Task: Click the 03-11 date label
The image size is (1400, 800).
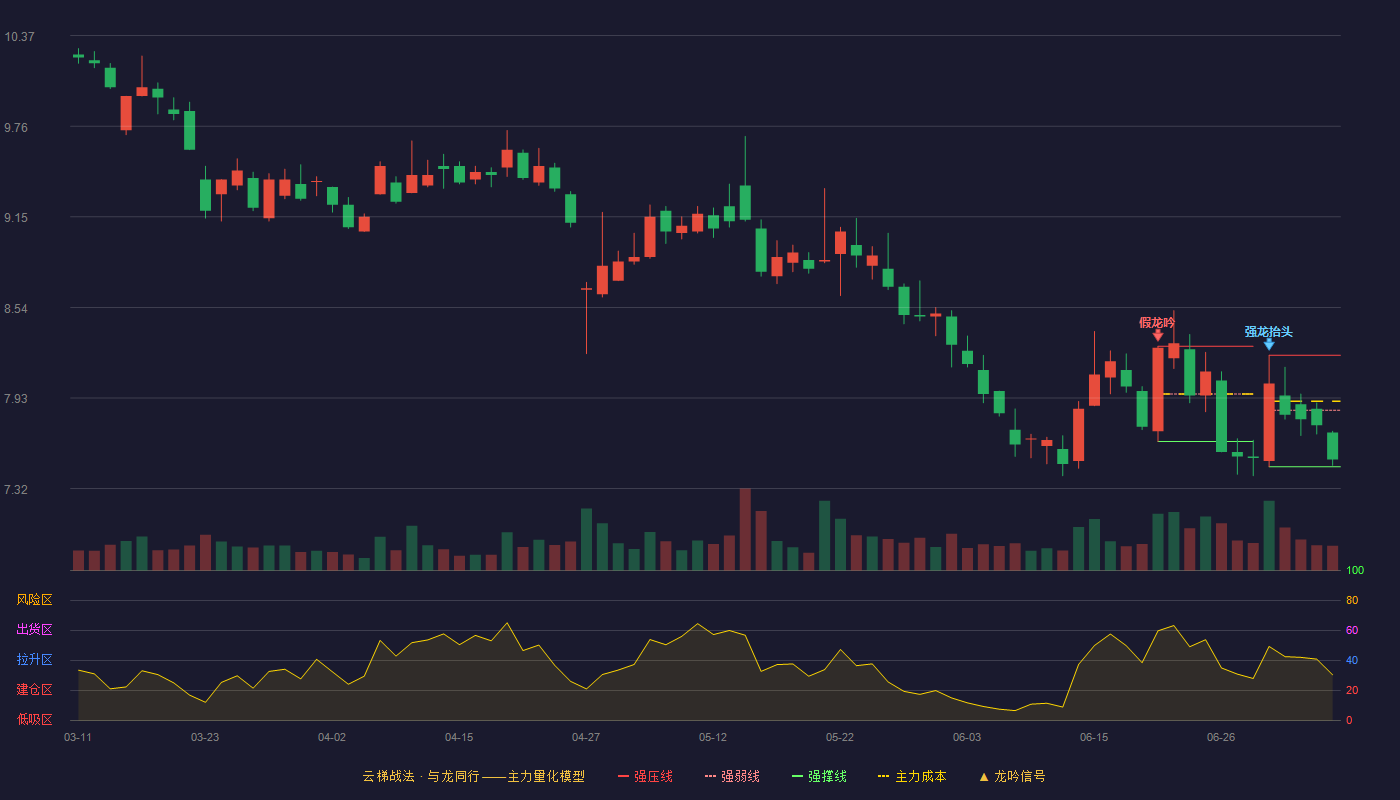Action: (78, 737)
